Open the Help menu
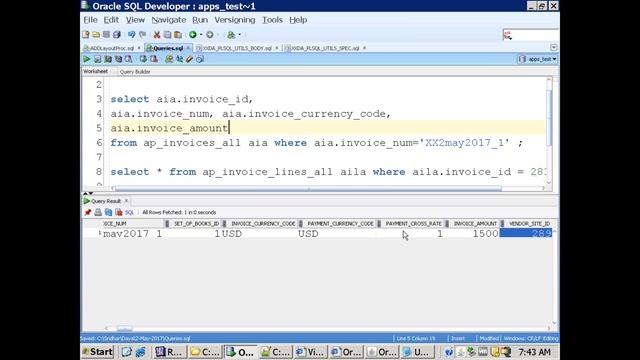640x360 pixels. [x=298, y=20]
